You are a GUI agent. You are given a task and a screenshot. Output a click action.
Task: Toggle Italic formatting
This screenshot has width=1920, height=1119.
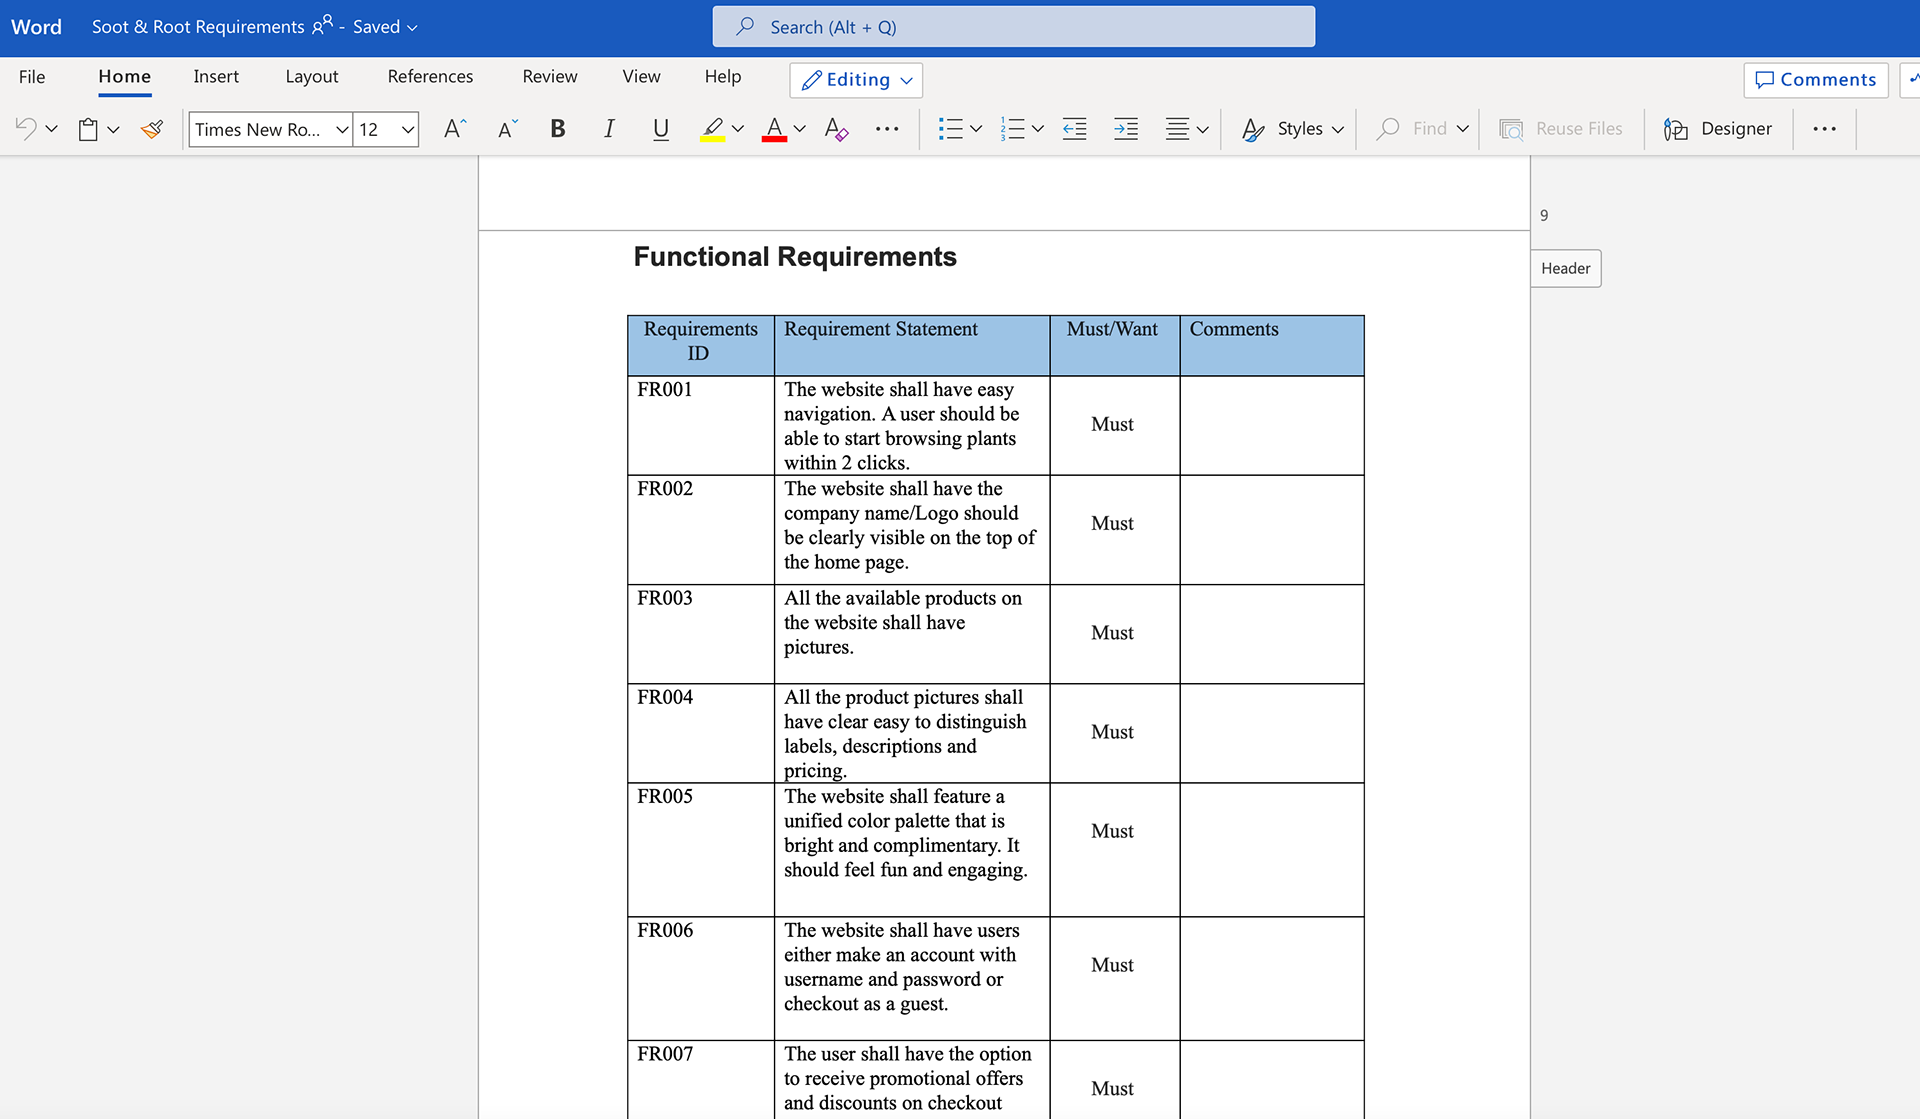(609, 129)
